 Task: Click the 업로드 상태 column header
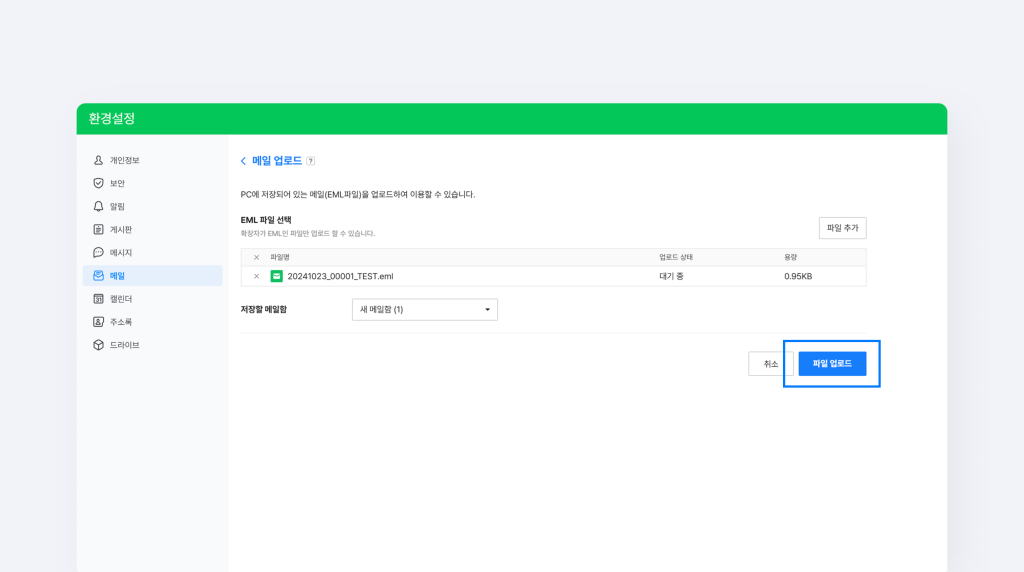[x=676, y=258]
